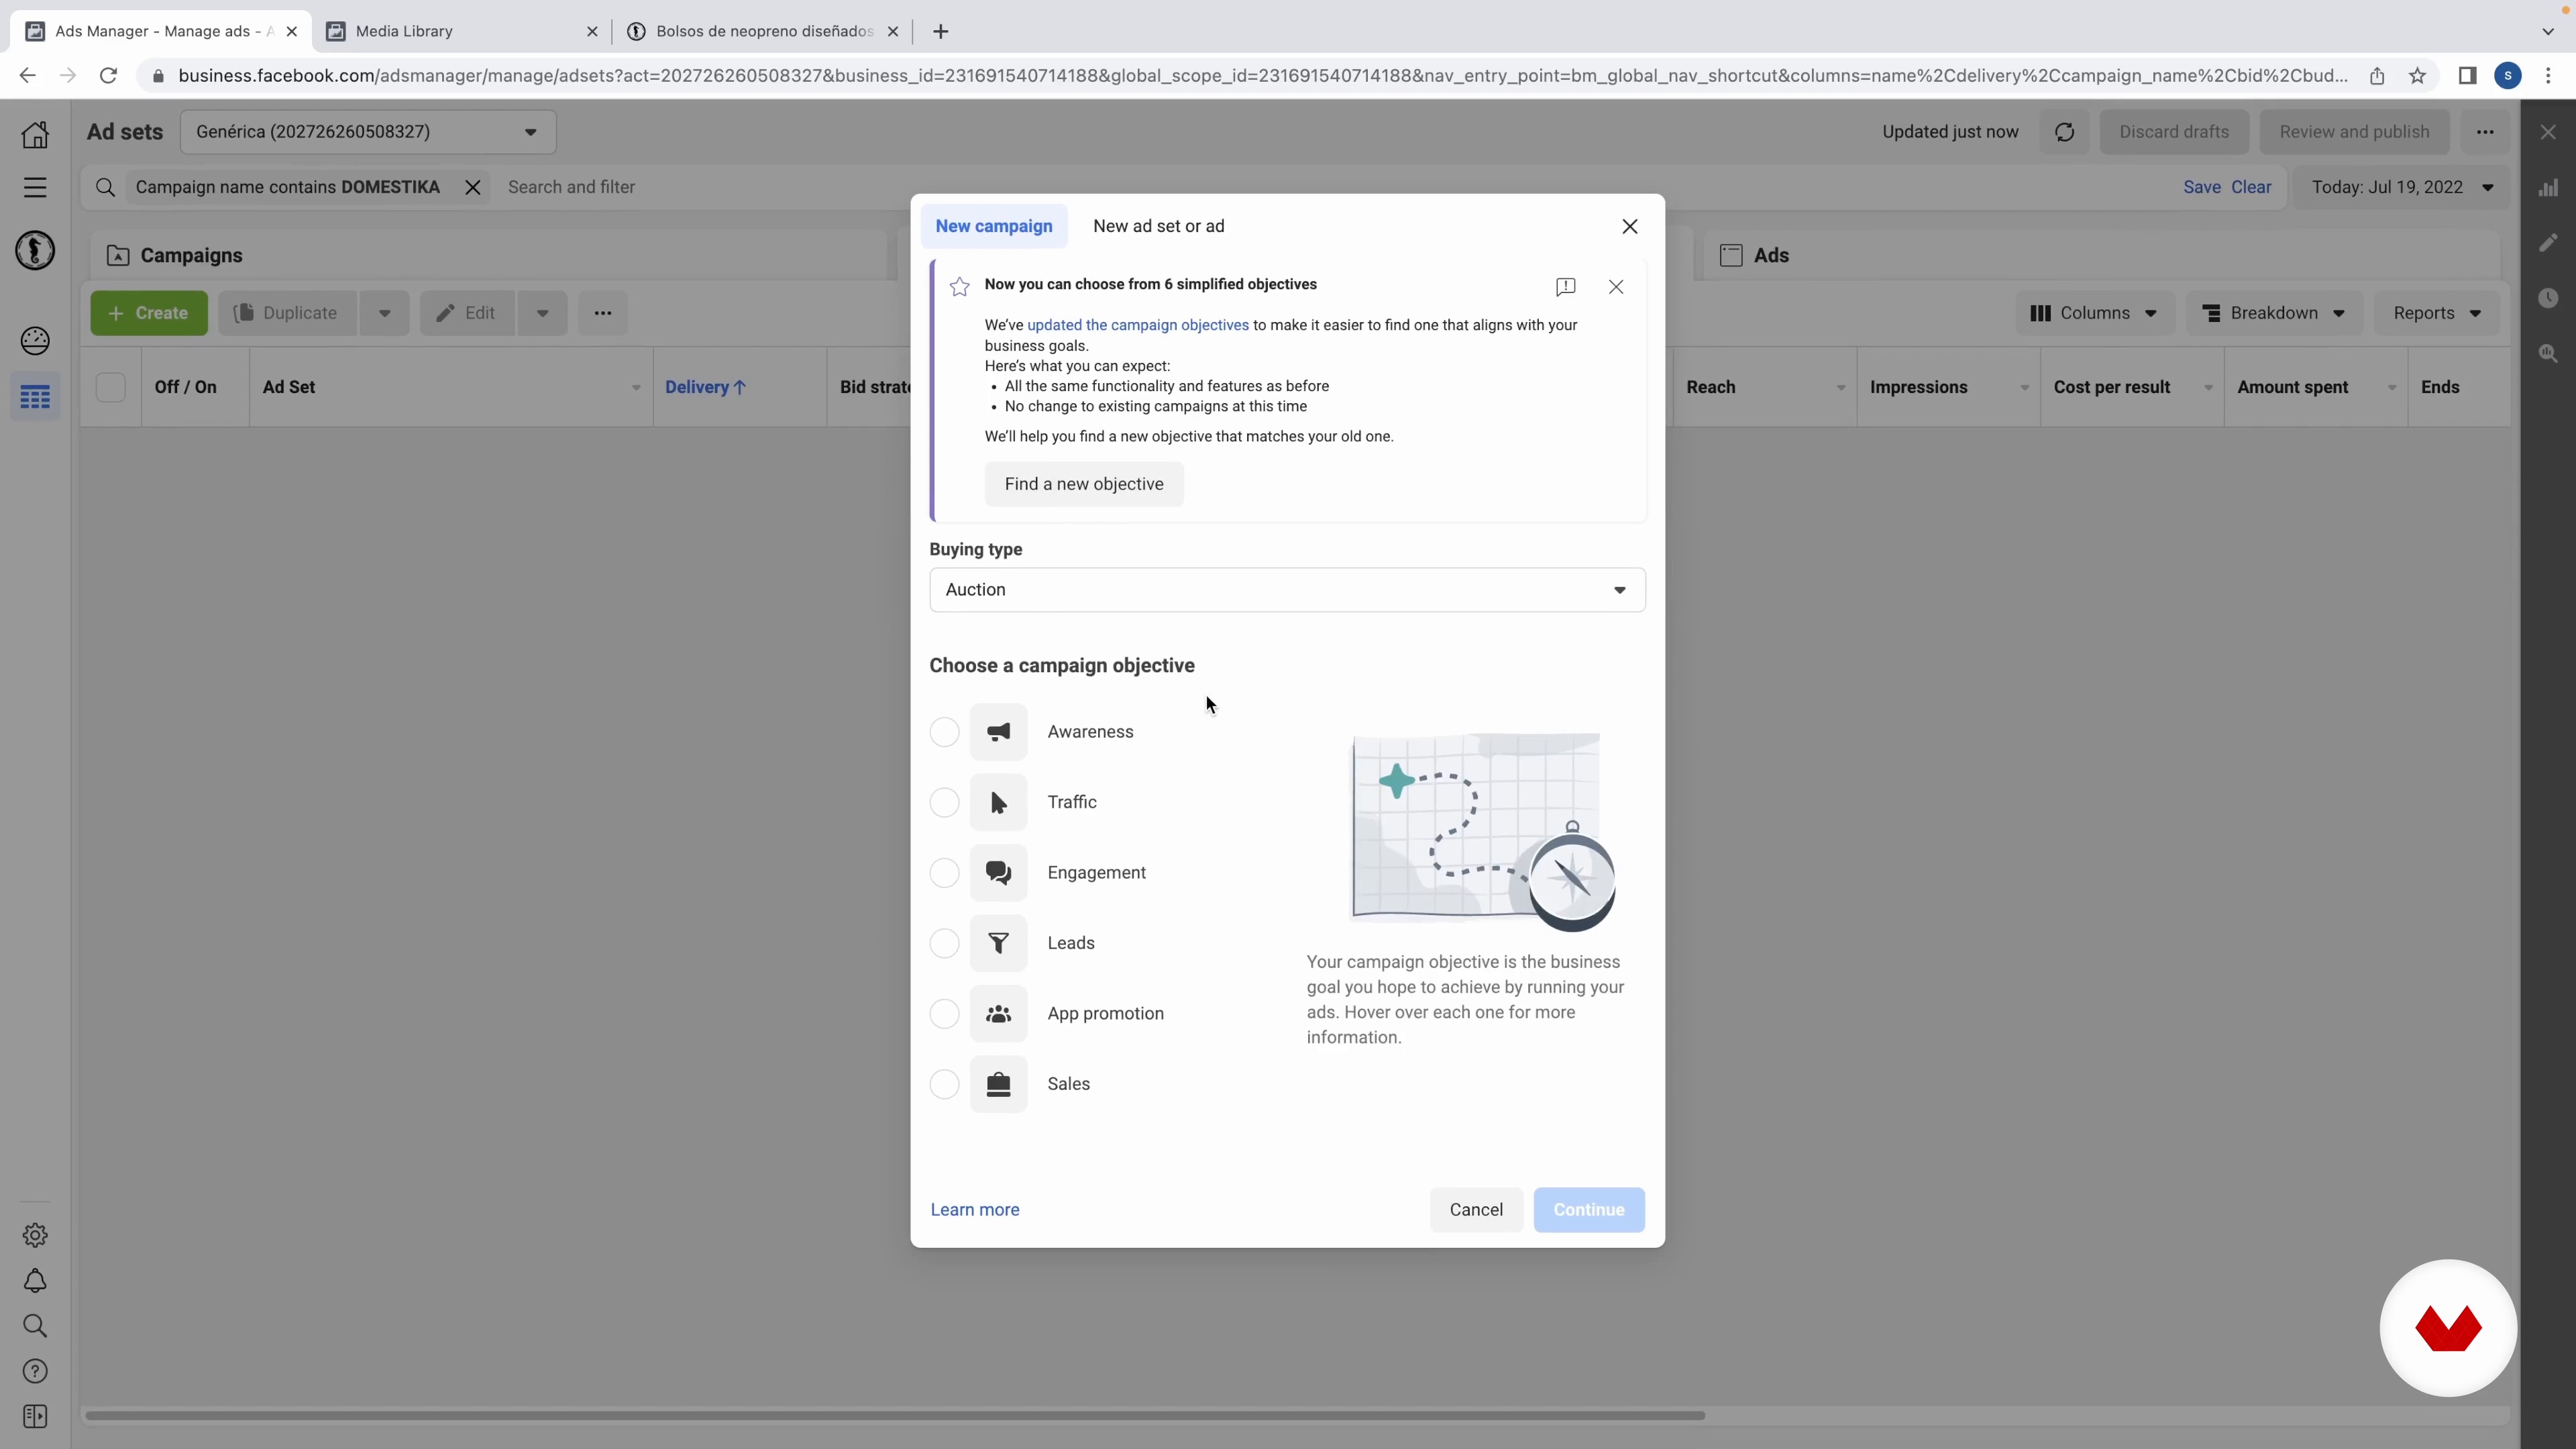Switch to the Media Library browser tab
This screenshot has width=2576, height=1449.
click(x=462, y=31)
